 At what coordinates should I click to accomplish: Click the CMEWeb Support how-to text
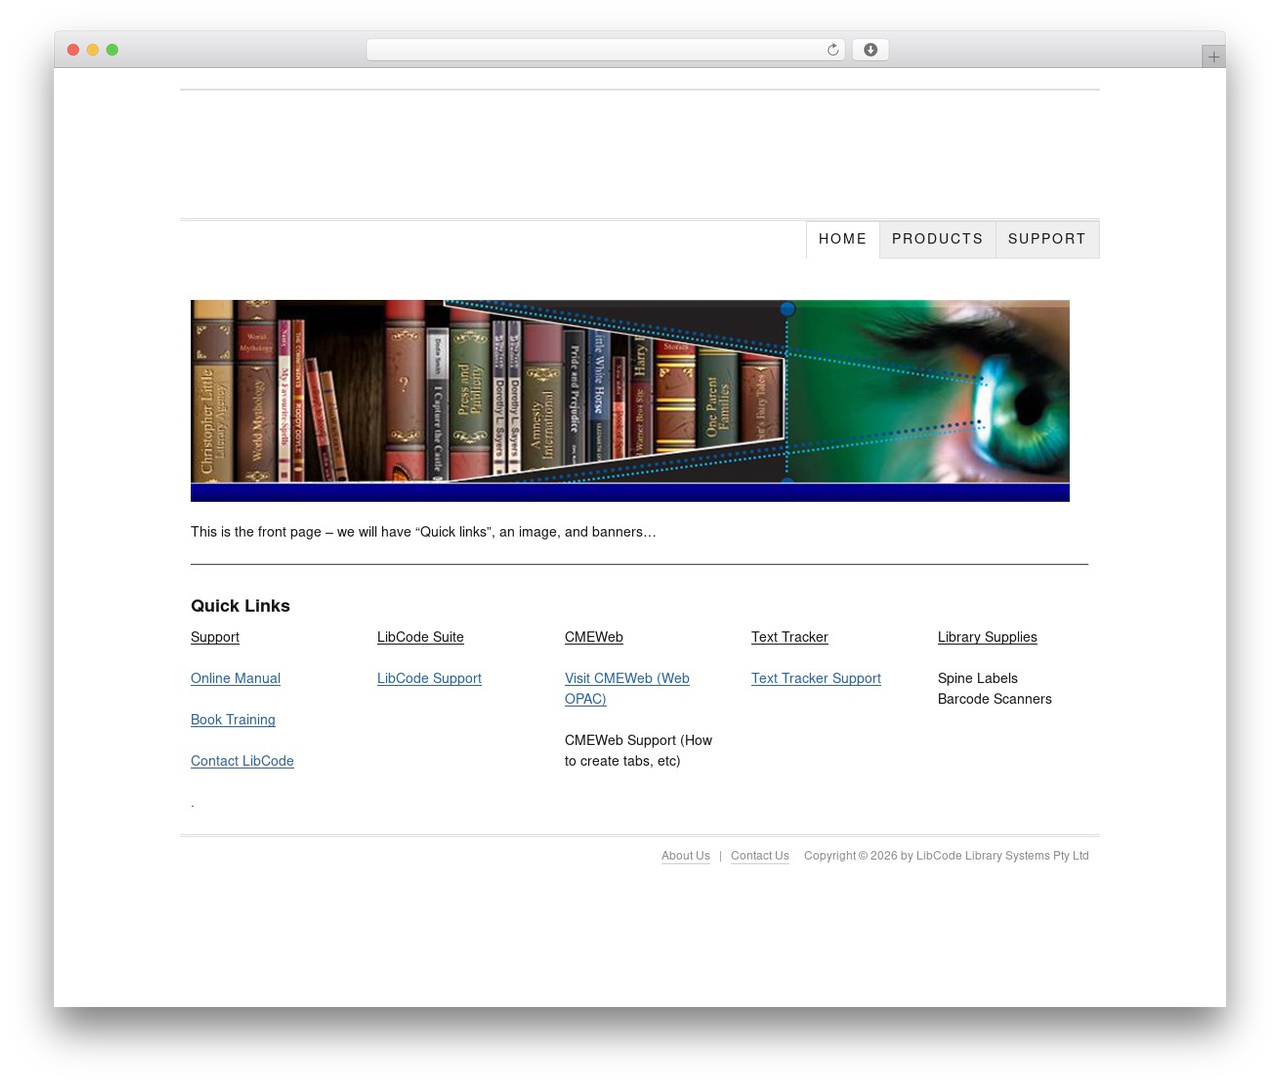pos(639,750)
